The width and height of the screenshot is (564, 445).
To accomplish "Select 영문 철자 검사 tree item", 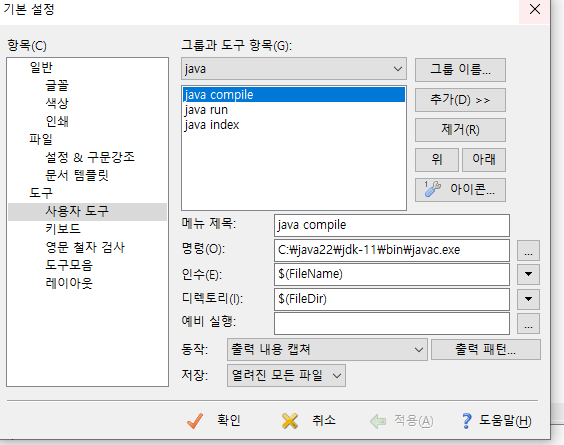I will [85, 248].
